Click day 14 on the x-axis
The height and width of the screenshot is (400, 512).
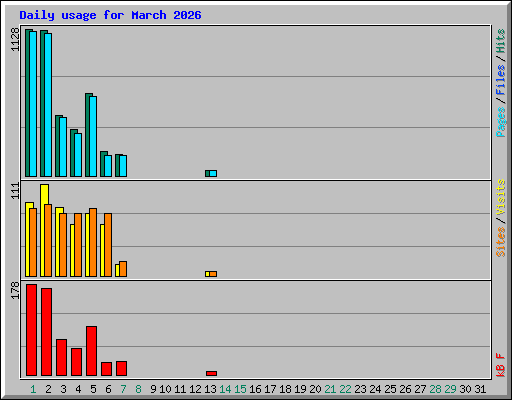pos(225,389)
